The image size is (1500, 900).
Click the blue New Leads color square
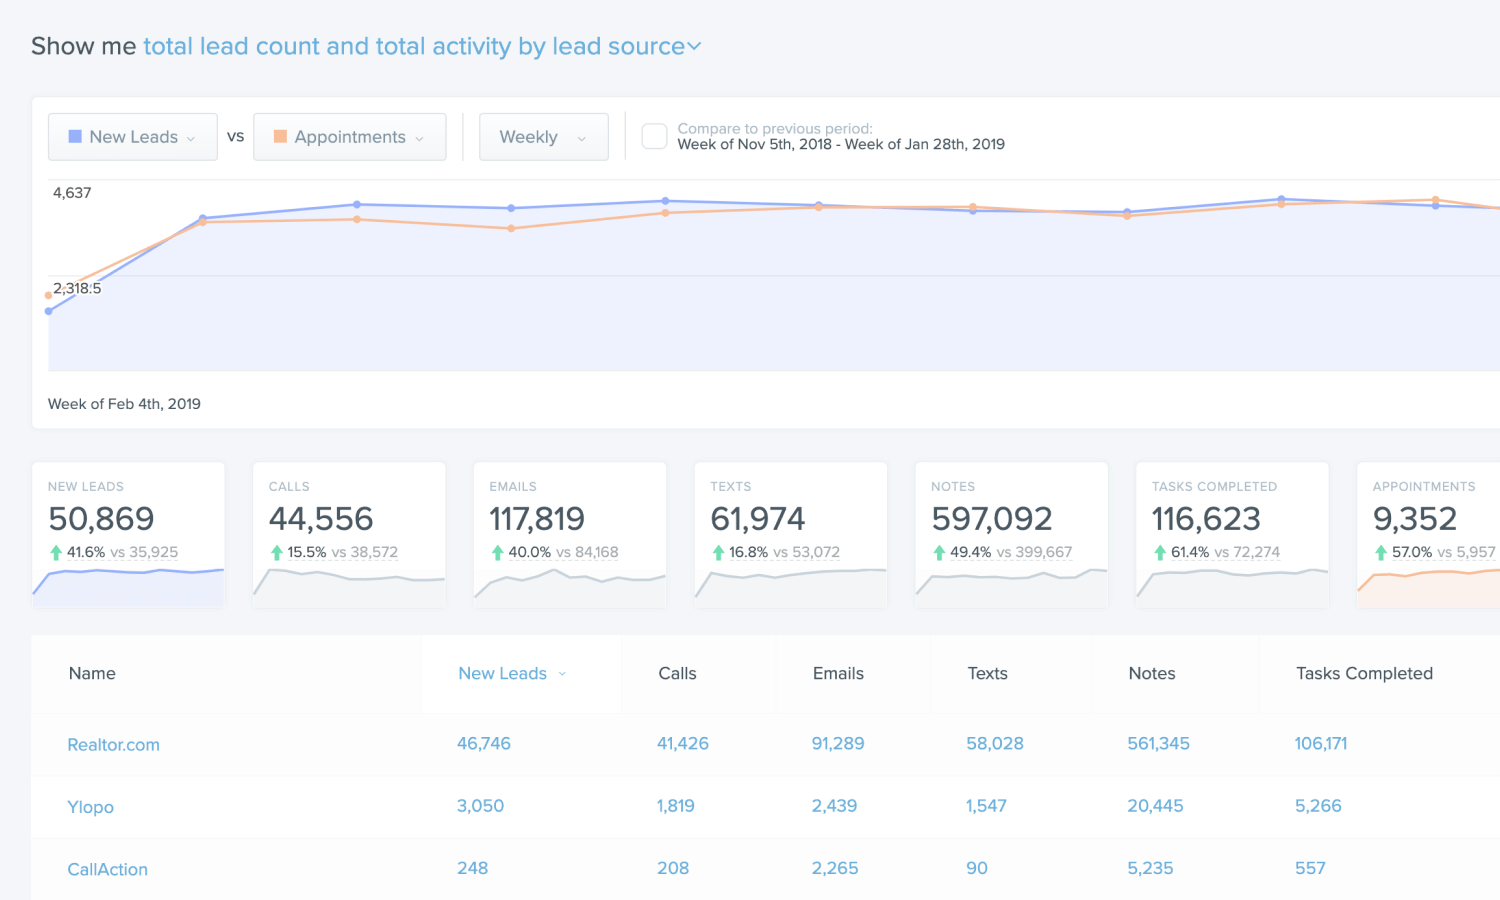coord(75,136)
